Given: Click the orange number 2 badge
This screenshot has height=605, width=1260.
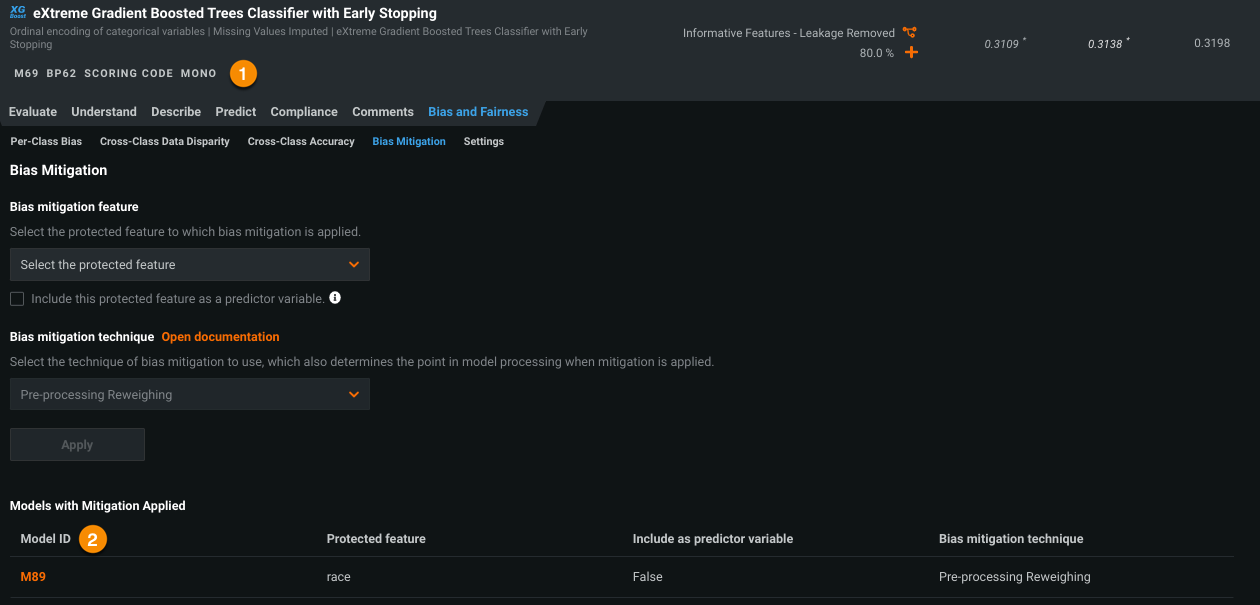Looking at the screenshot, I should point(93,539).
